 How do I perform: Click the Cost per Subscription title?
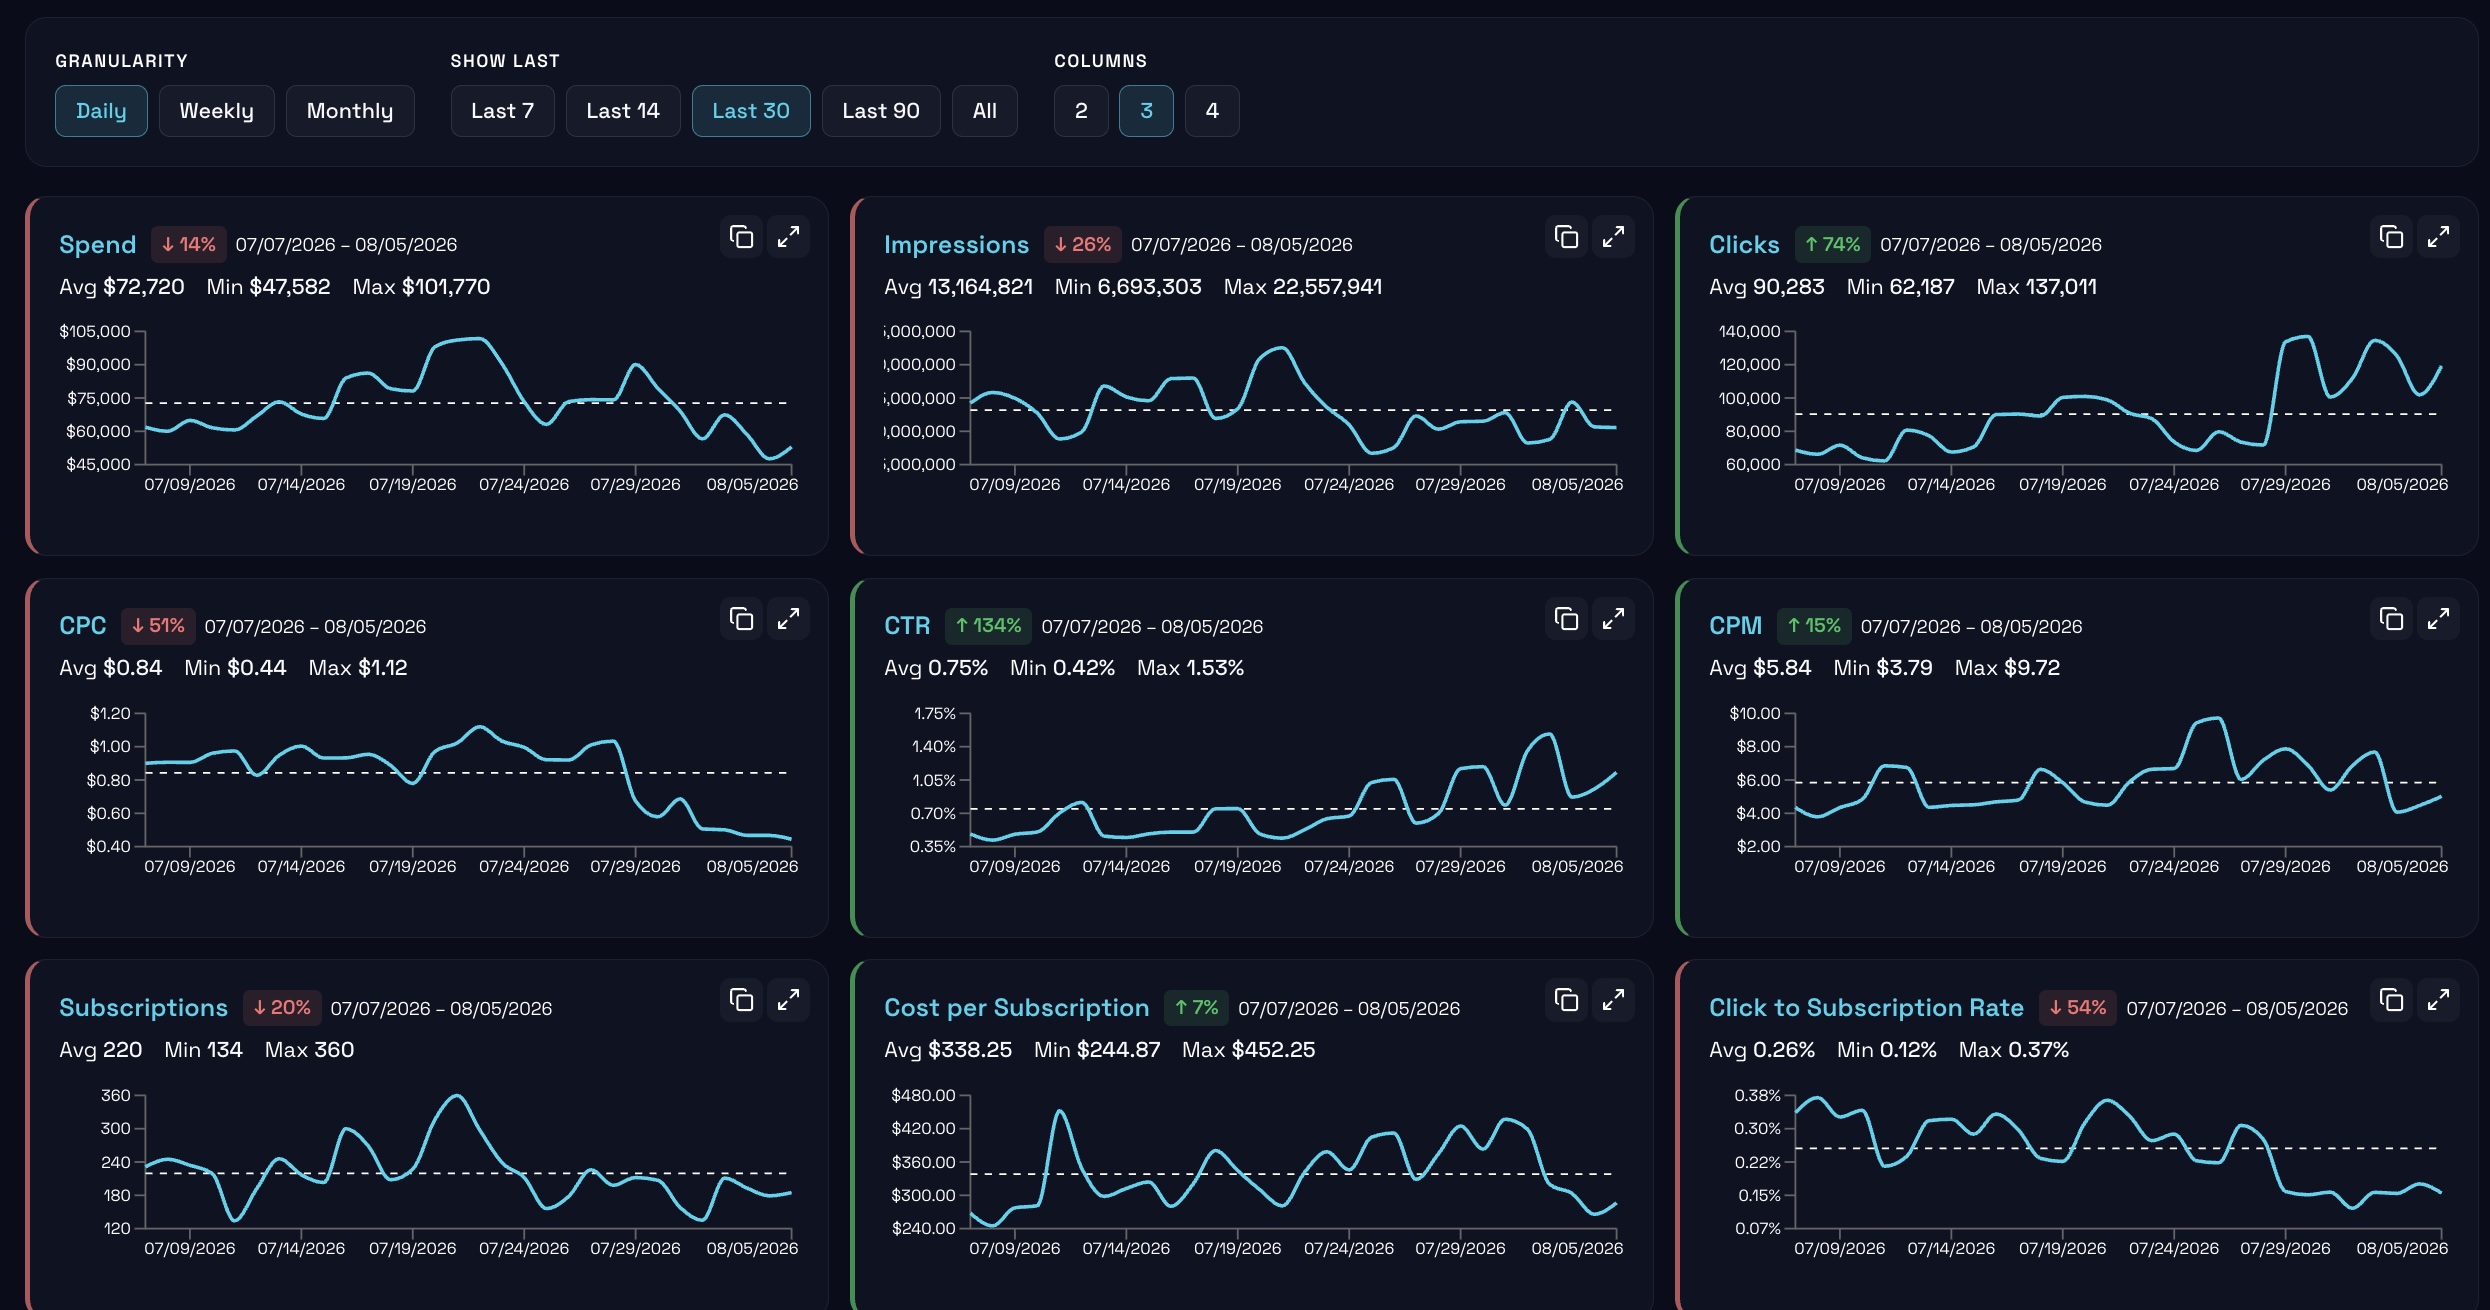click(1016, 1008)
